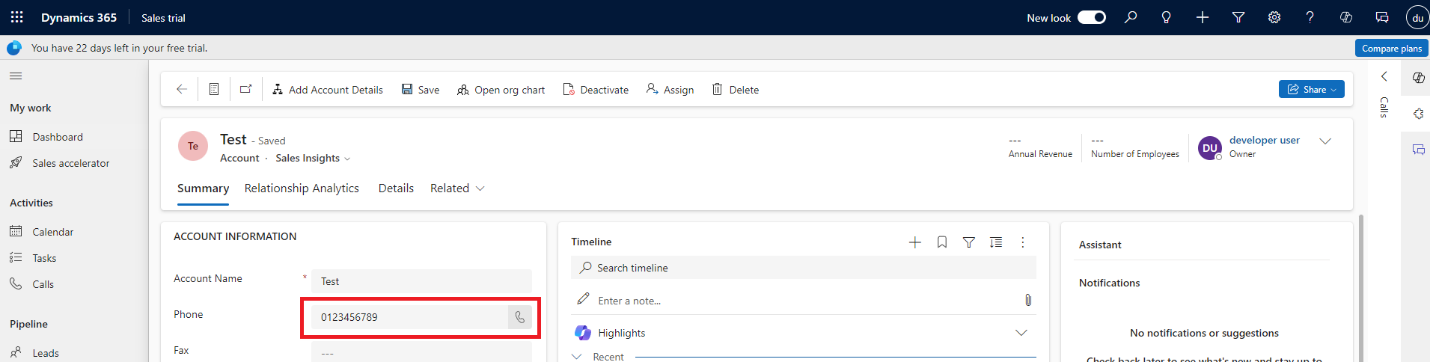Click the Enter a note field
The height and width of the screenshot is (362, 1430).
point(795,300)
